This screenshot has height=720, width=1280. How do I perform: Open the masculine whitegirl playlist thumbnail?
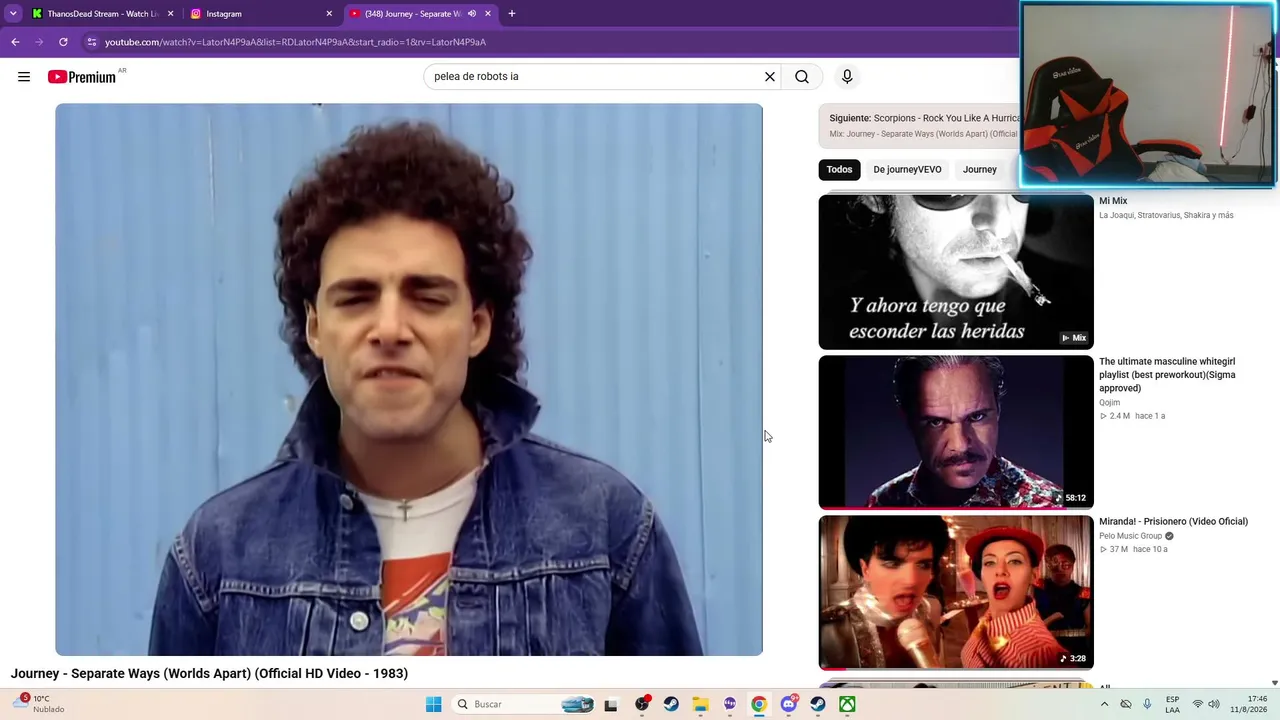click(956, 432)
